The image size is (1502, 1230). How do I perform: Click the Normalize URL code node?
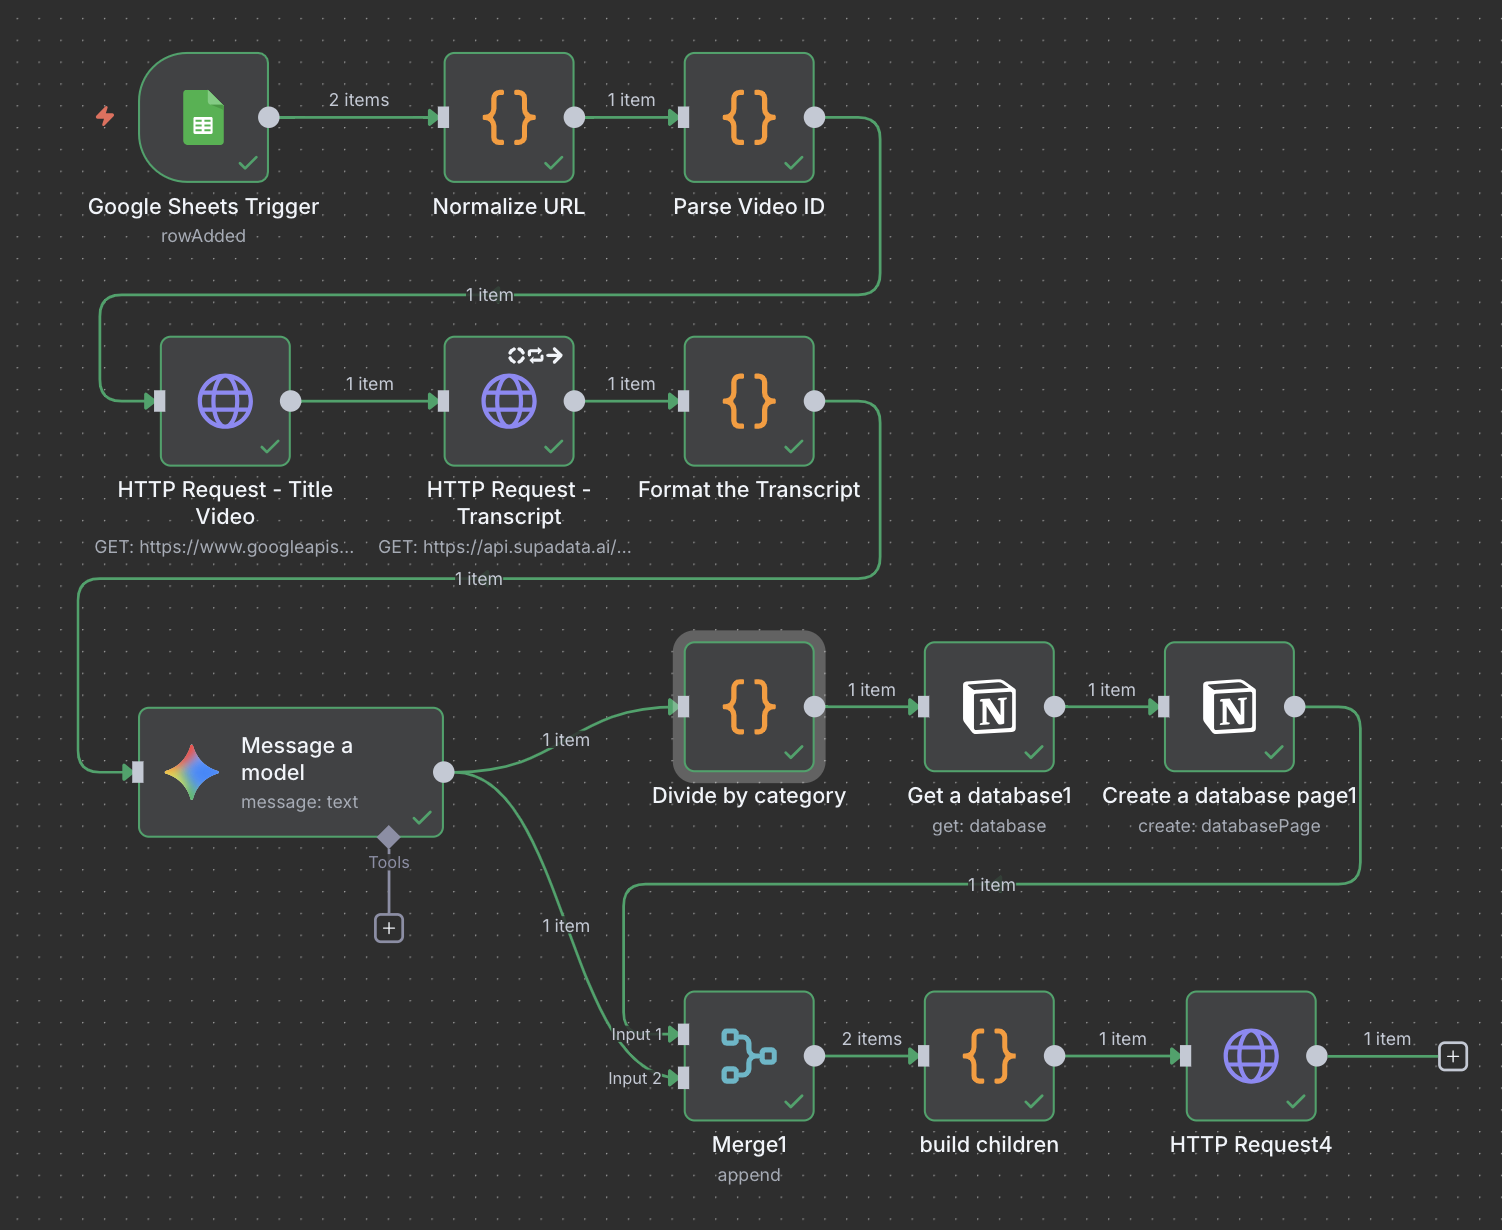509,117
